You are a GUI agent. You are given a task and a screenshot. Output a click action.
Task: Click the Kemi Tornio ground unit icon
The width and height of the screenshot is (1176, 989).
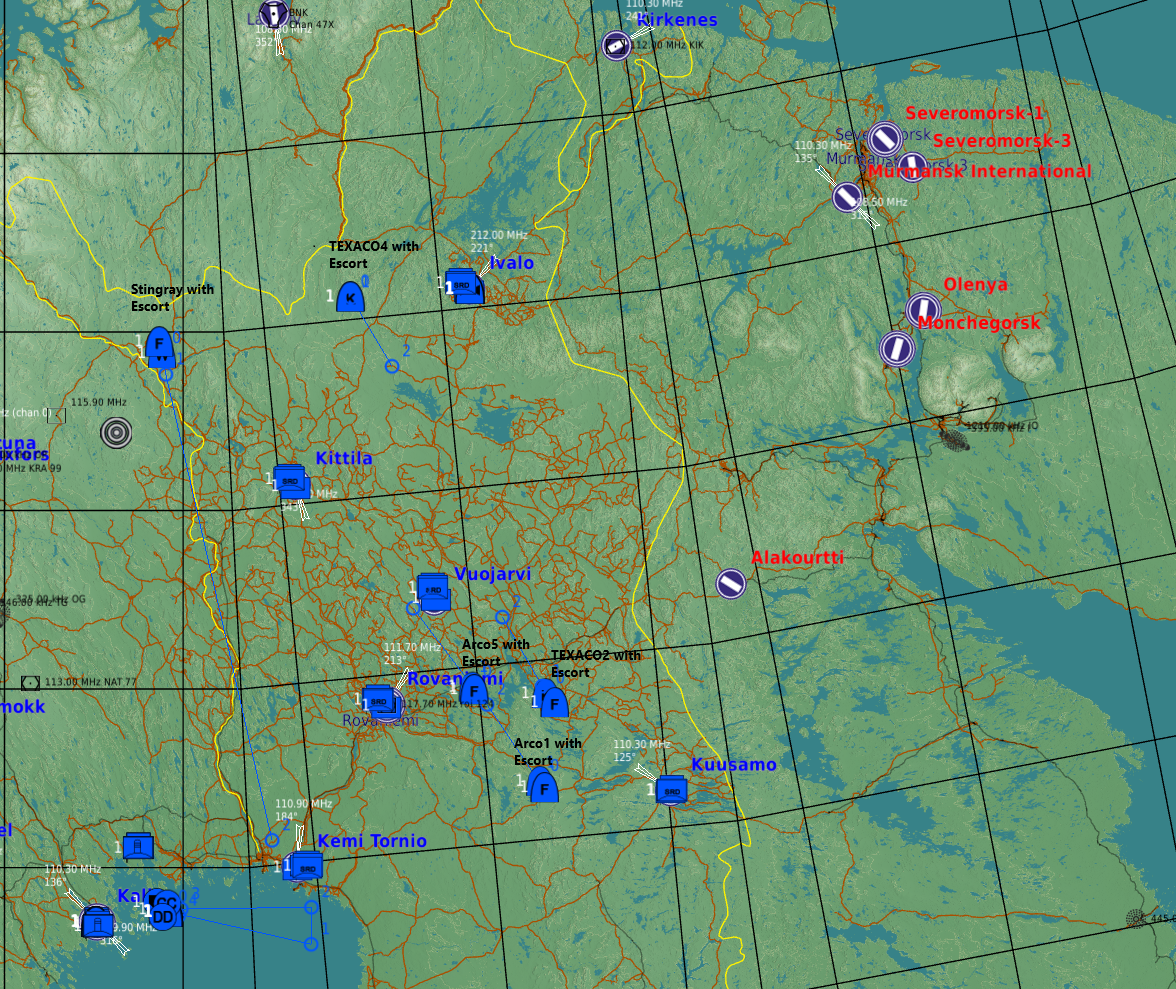[x=307, y=867]
